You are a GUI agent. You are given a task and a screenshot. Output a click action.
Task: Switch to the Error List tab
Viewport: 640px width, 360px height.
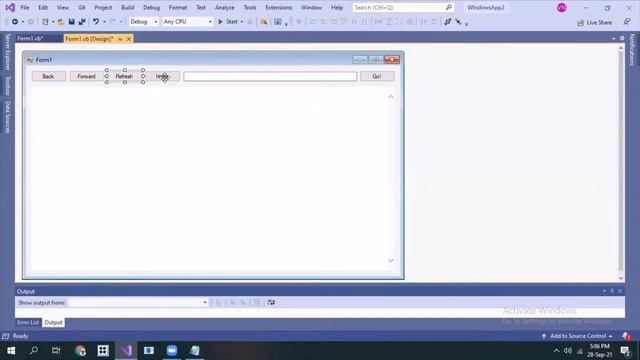pyautogui.click(x=28, y=322)
